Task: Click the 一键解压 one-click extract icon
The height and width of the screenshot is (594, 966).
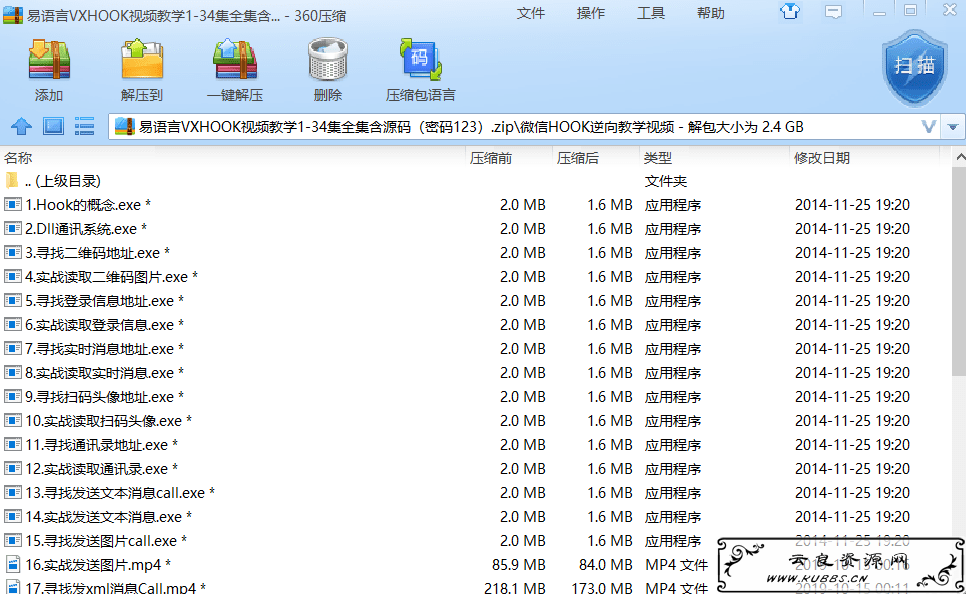Action: coord(235,59)
